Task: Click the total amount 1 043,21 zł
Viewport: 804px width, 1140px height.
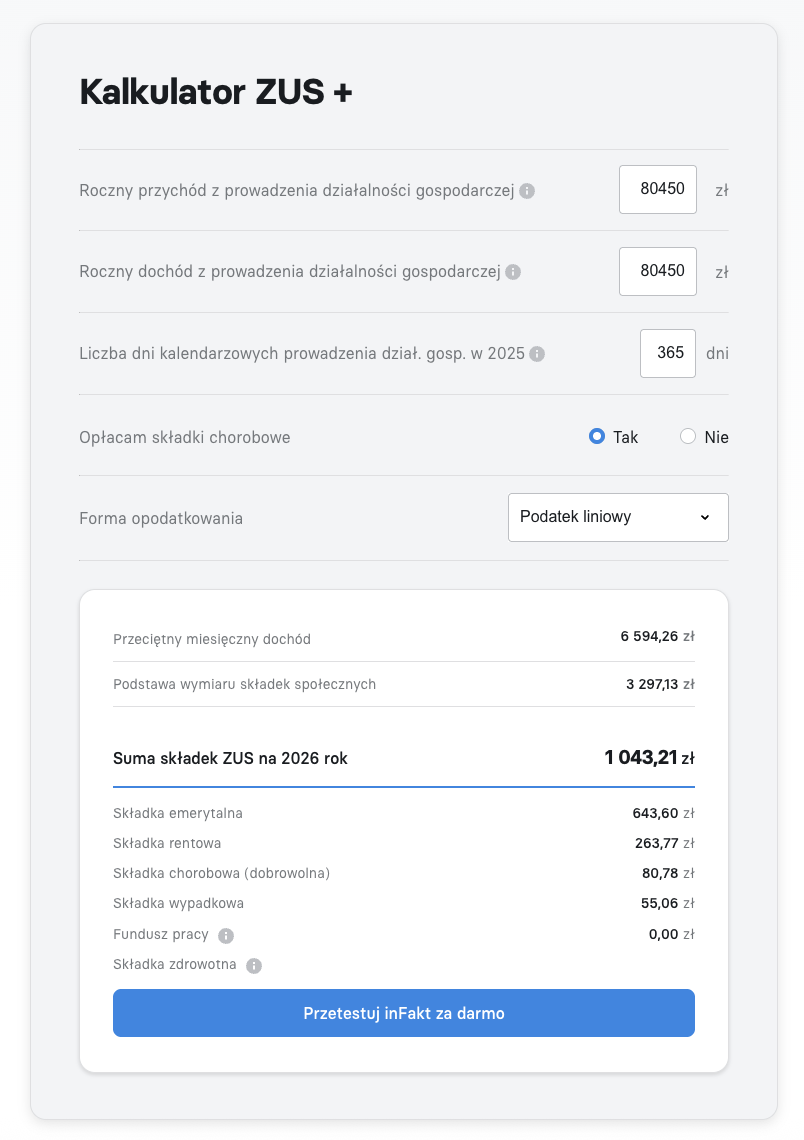Action: point(648,757)
